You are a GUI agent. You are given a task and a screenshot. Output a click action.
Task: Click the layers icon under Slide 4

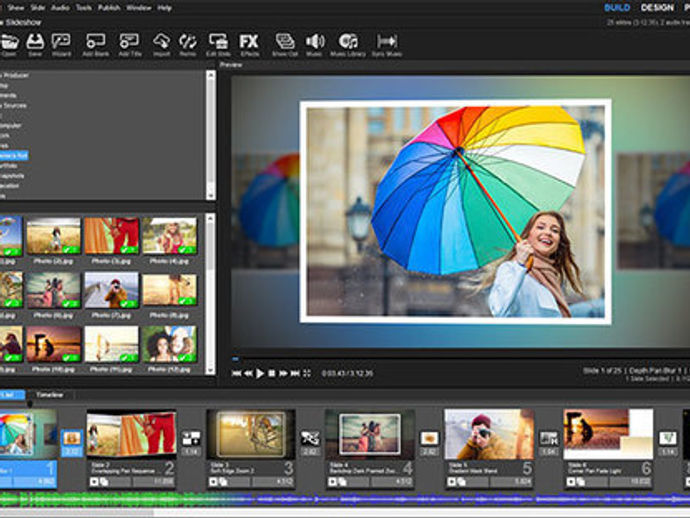342,482
